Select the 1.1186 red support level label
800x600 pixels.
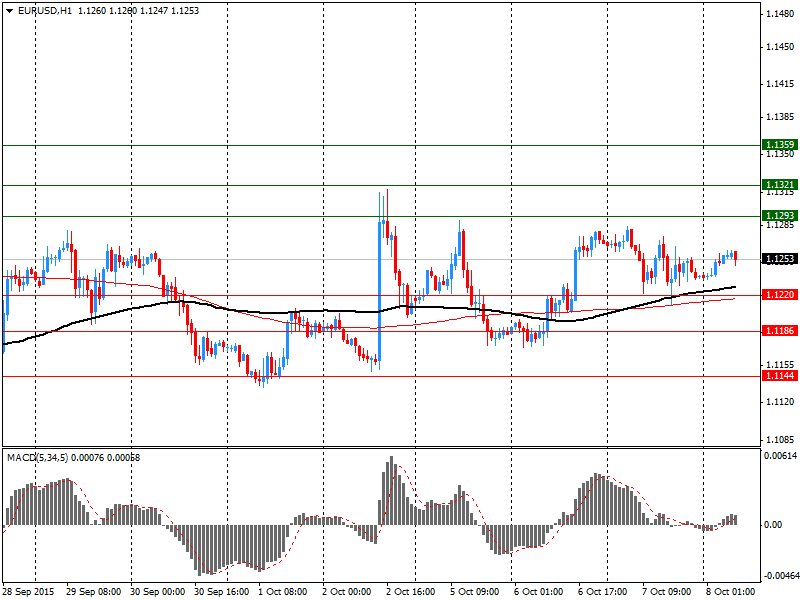(x=780, y=331)
